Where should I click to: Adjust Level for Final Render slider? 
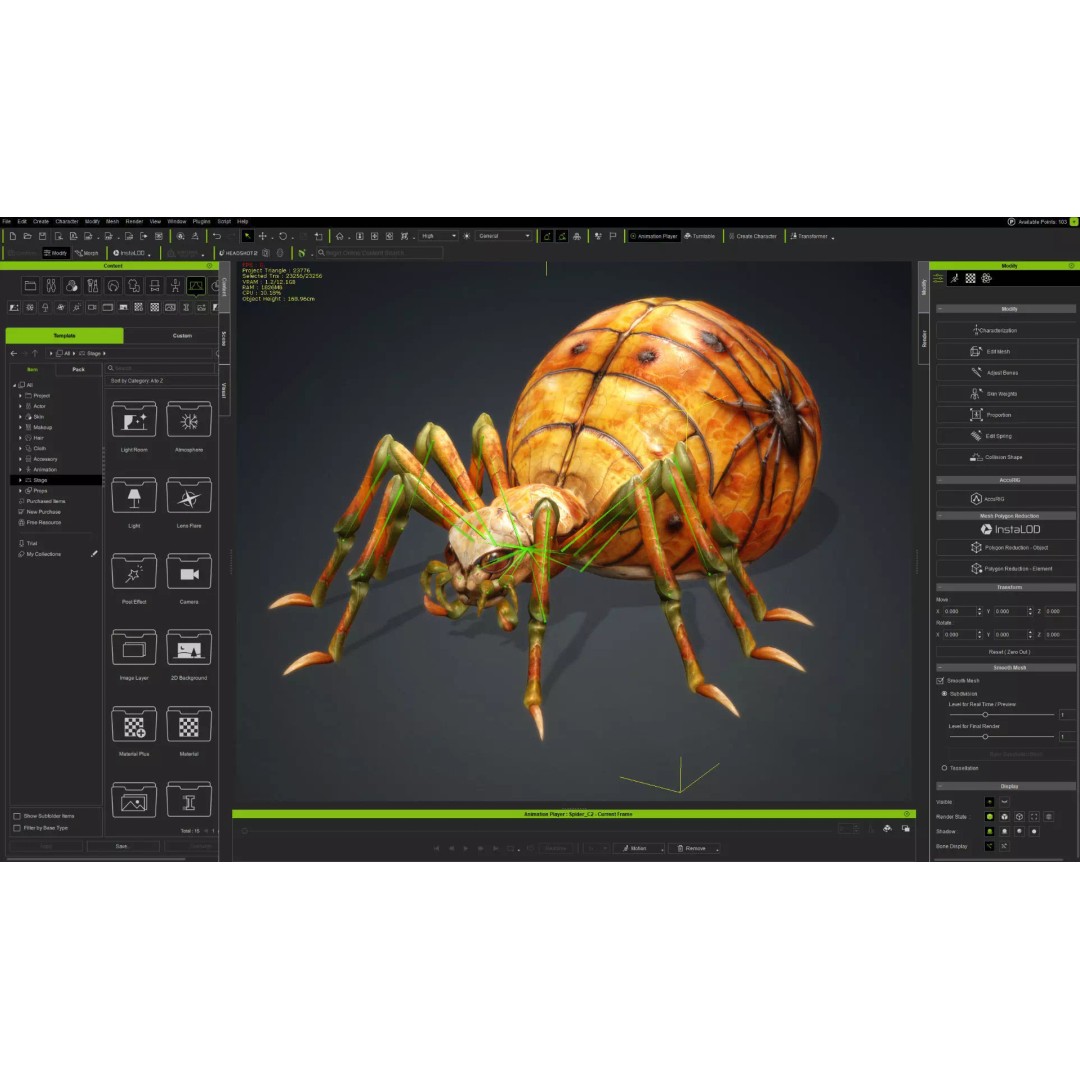coord(985,737)
